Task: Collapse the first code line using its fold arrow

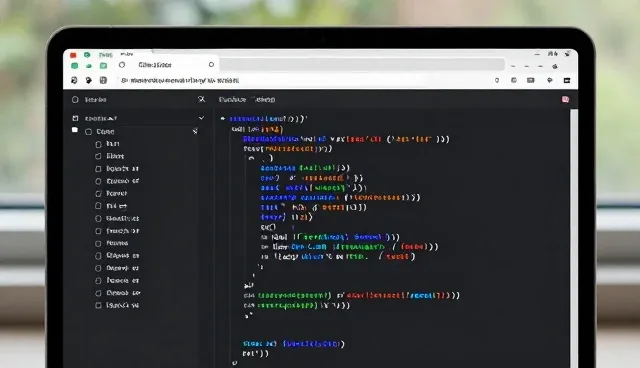Action: [222, 118]
